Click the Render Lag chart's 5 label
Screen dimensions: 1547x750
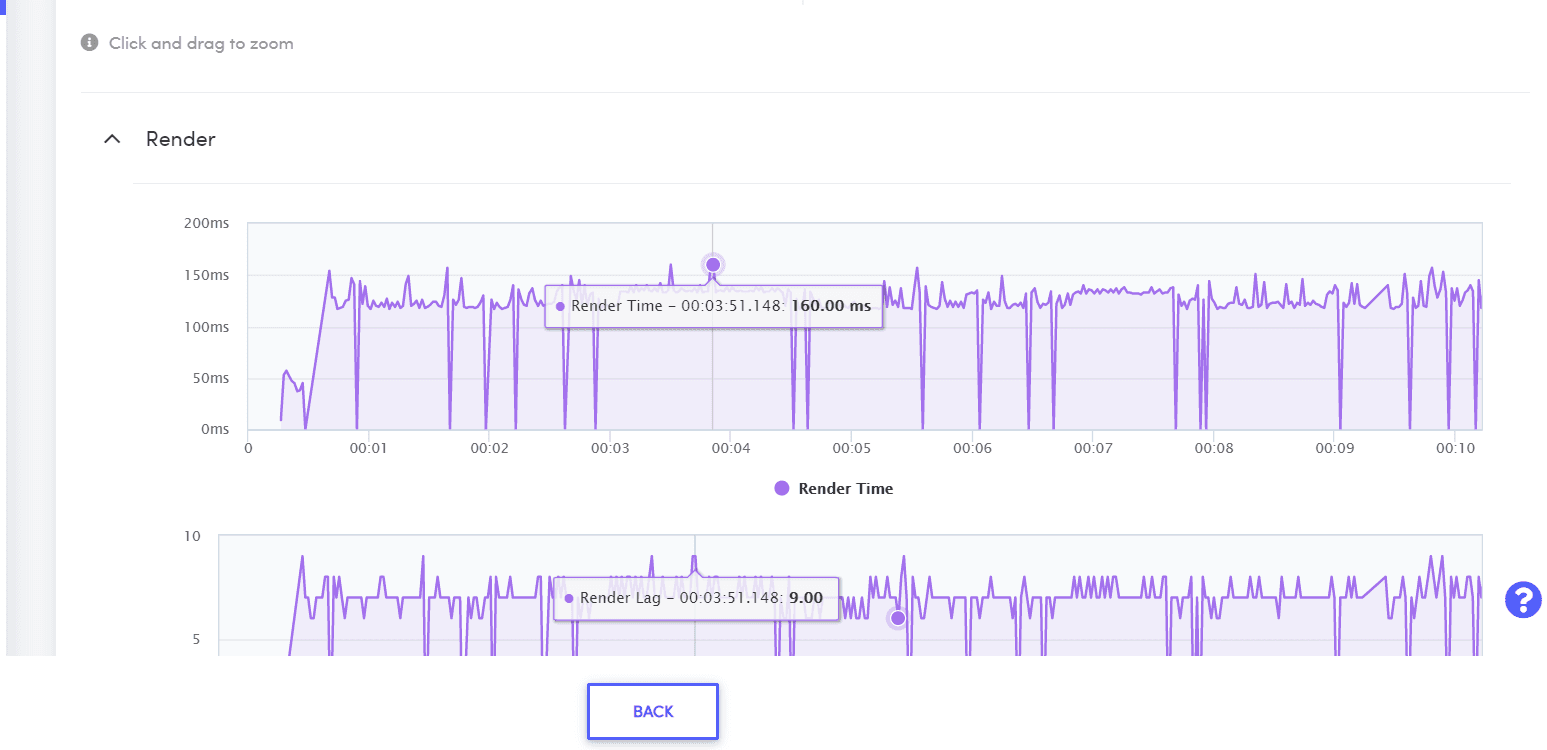point(196,640)
